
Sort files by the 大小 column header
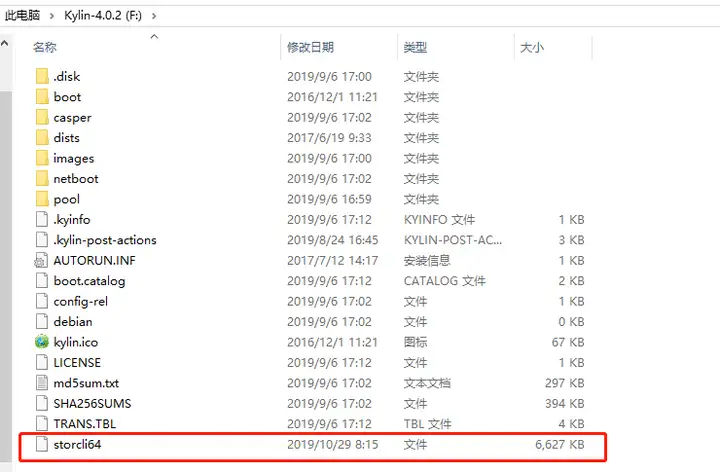pyautogui.click(x=532, y=47)
